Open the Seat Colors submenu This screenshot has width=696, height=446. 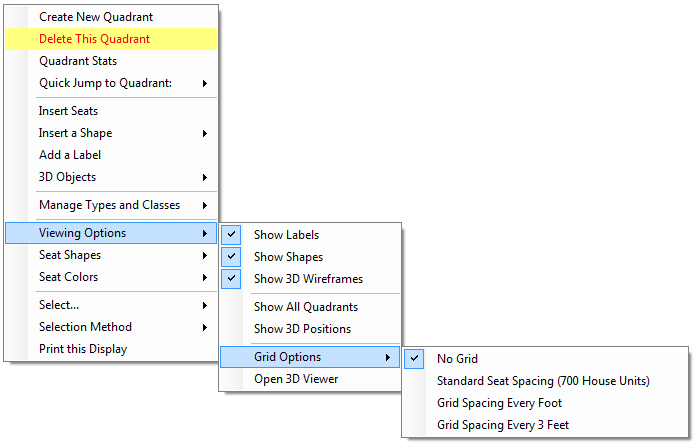pyautogui.click(x=68, y=277)
